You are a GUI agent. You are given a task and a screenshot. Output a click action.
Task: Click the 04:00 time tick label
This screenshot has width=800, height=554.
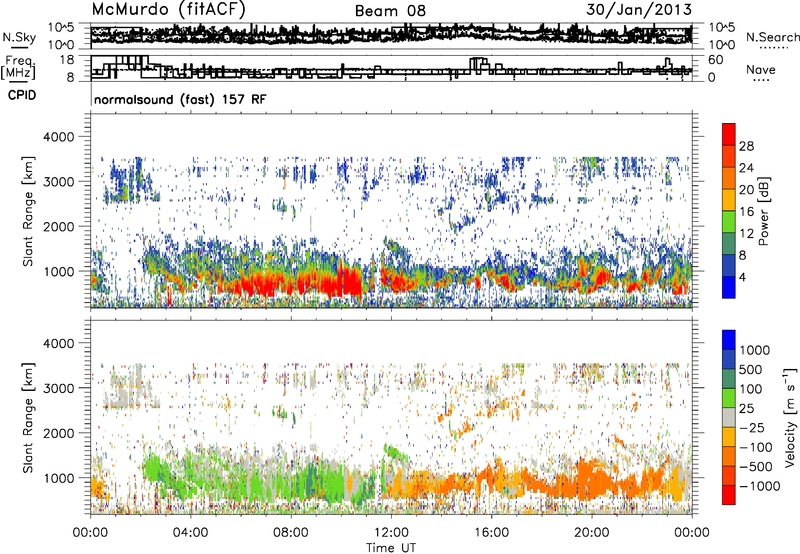[x=190, y=533]
